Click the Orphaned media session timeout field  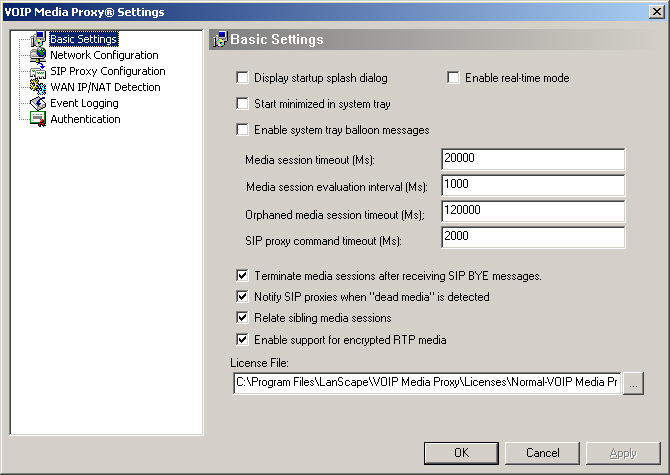tap(533, 211)
